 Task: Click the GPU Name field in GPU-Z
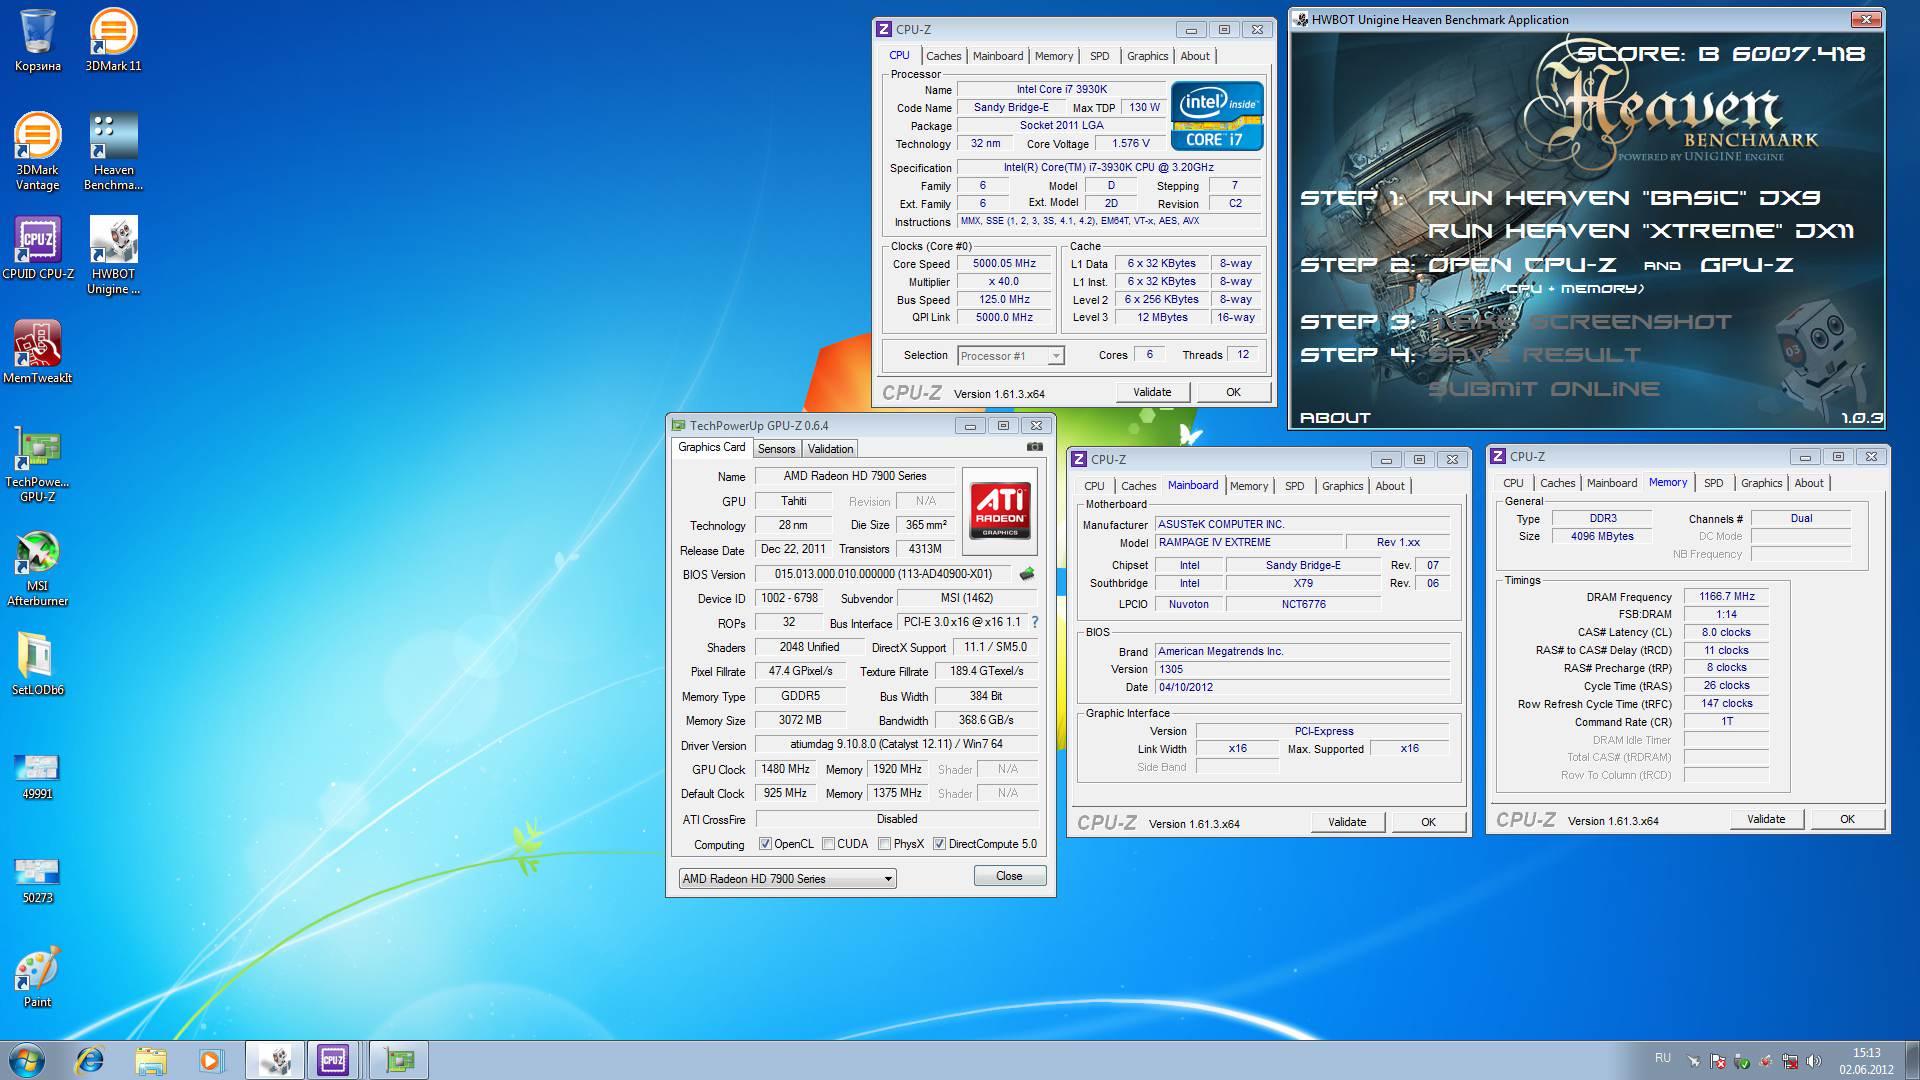click(854, 477)
